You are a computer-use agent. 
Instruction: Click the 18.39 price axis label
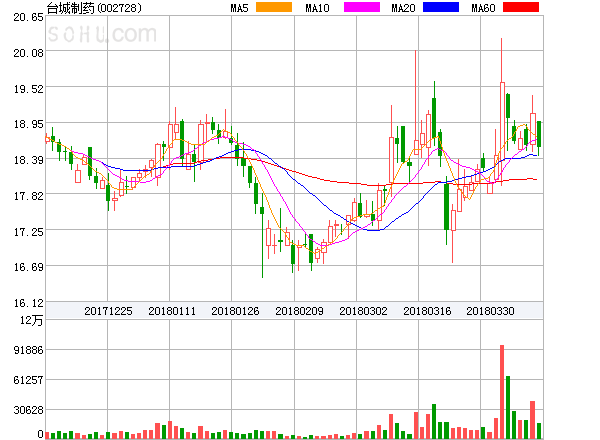28,160
